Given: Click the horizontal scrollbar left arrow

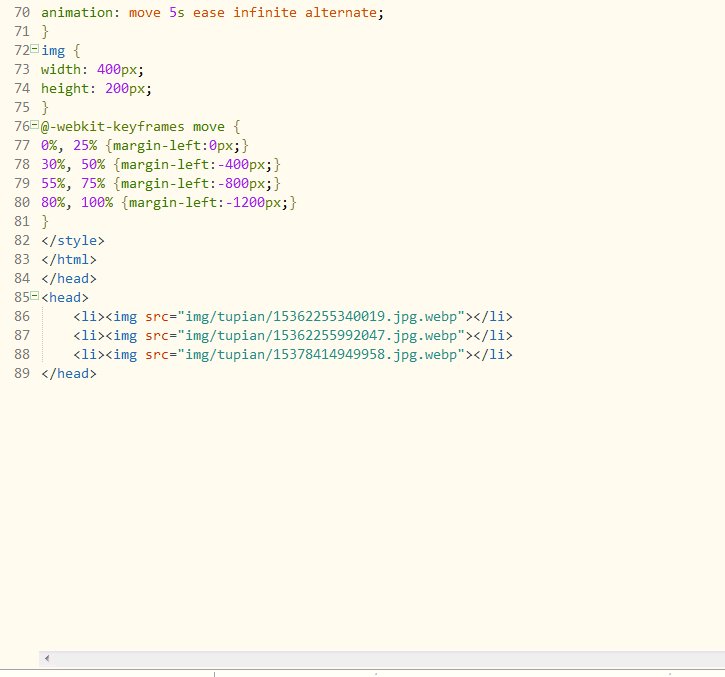Looking at the screenshot, I should click(47, 658).
